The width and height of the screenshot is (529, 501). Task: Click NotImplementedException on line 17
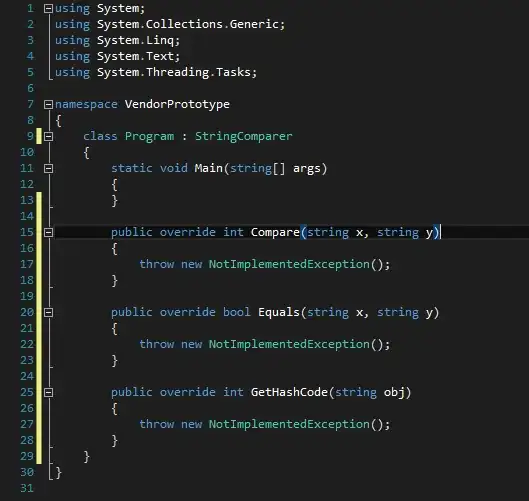point(289,264)
